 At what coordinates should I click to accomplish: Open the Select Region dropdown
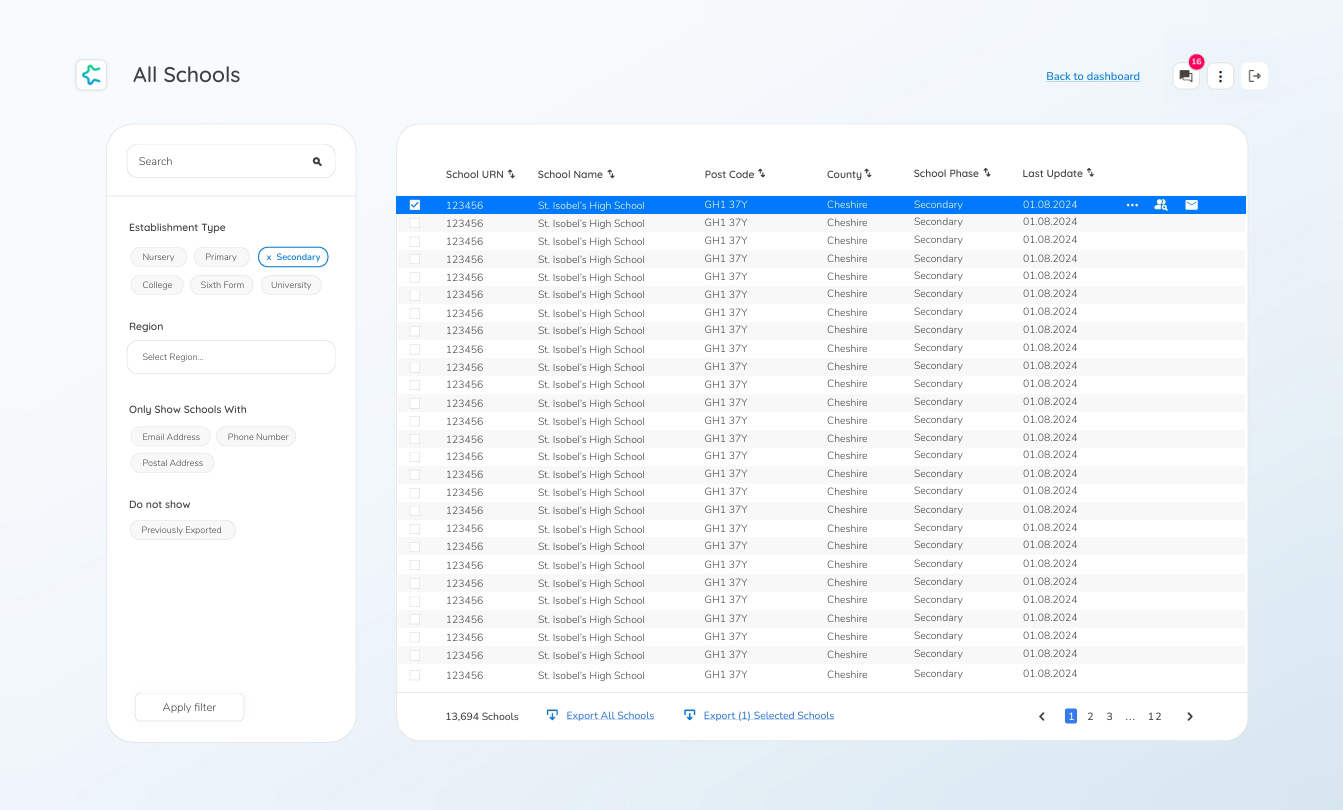click(231, 357)
